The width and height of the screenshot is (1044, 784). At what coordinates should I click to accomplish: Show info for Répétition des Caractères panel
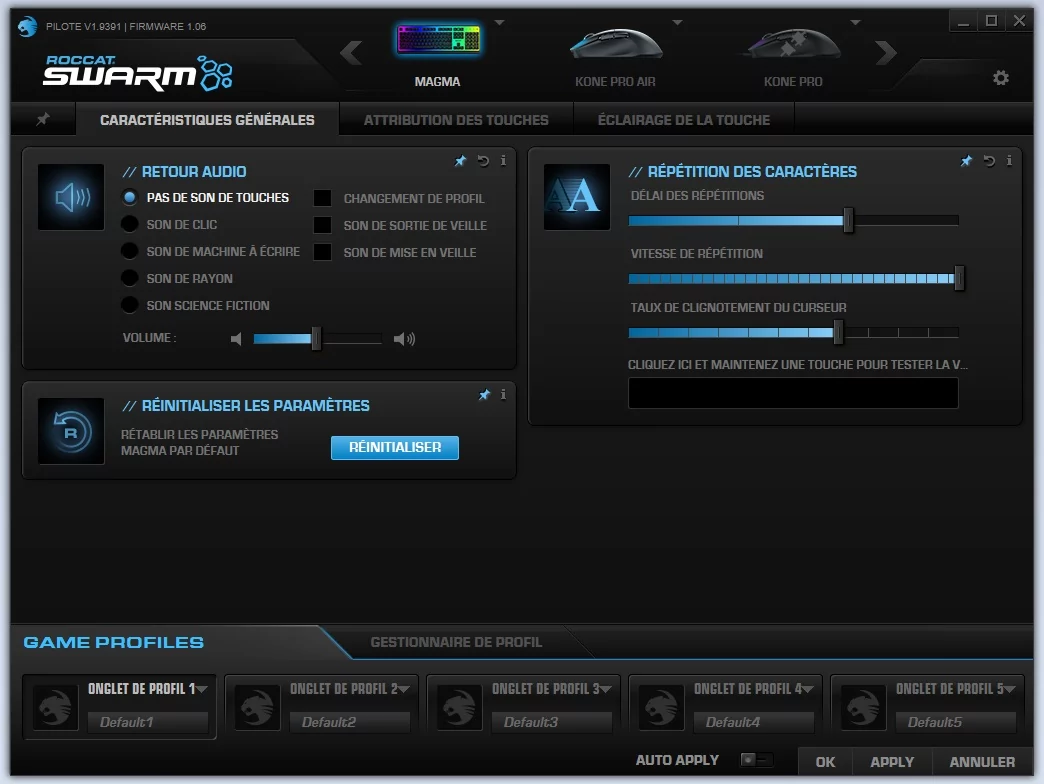click(x=1009, y=160)
